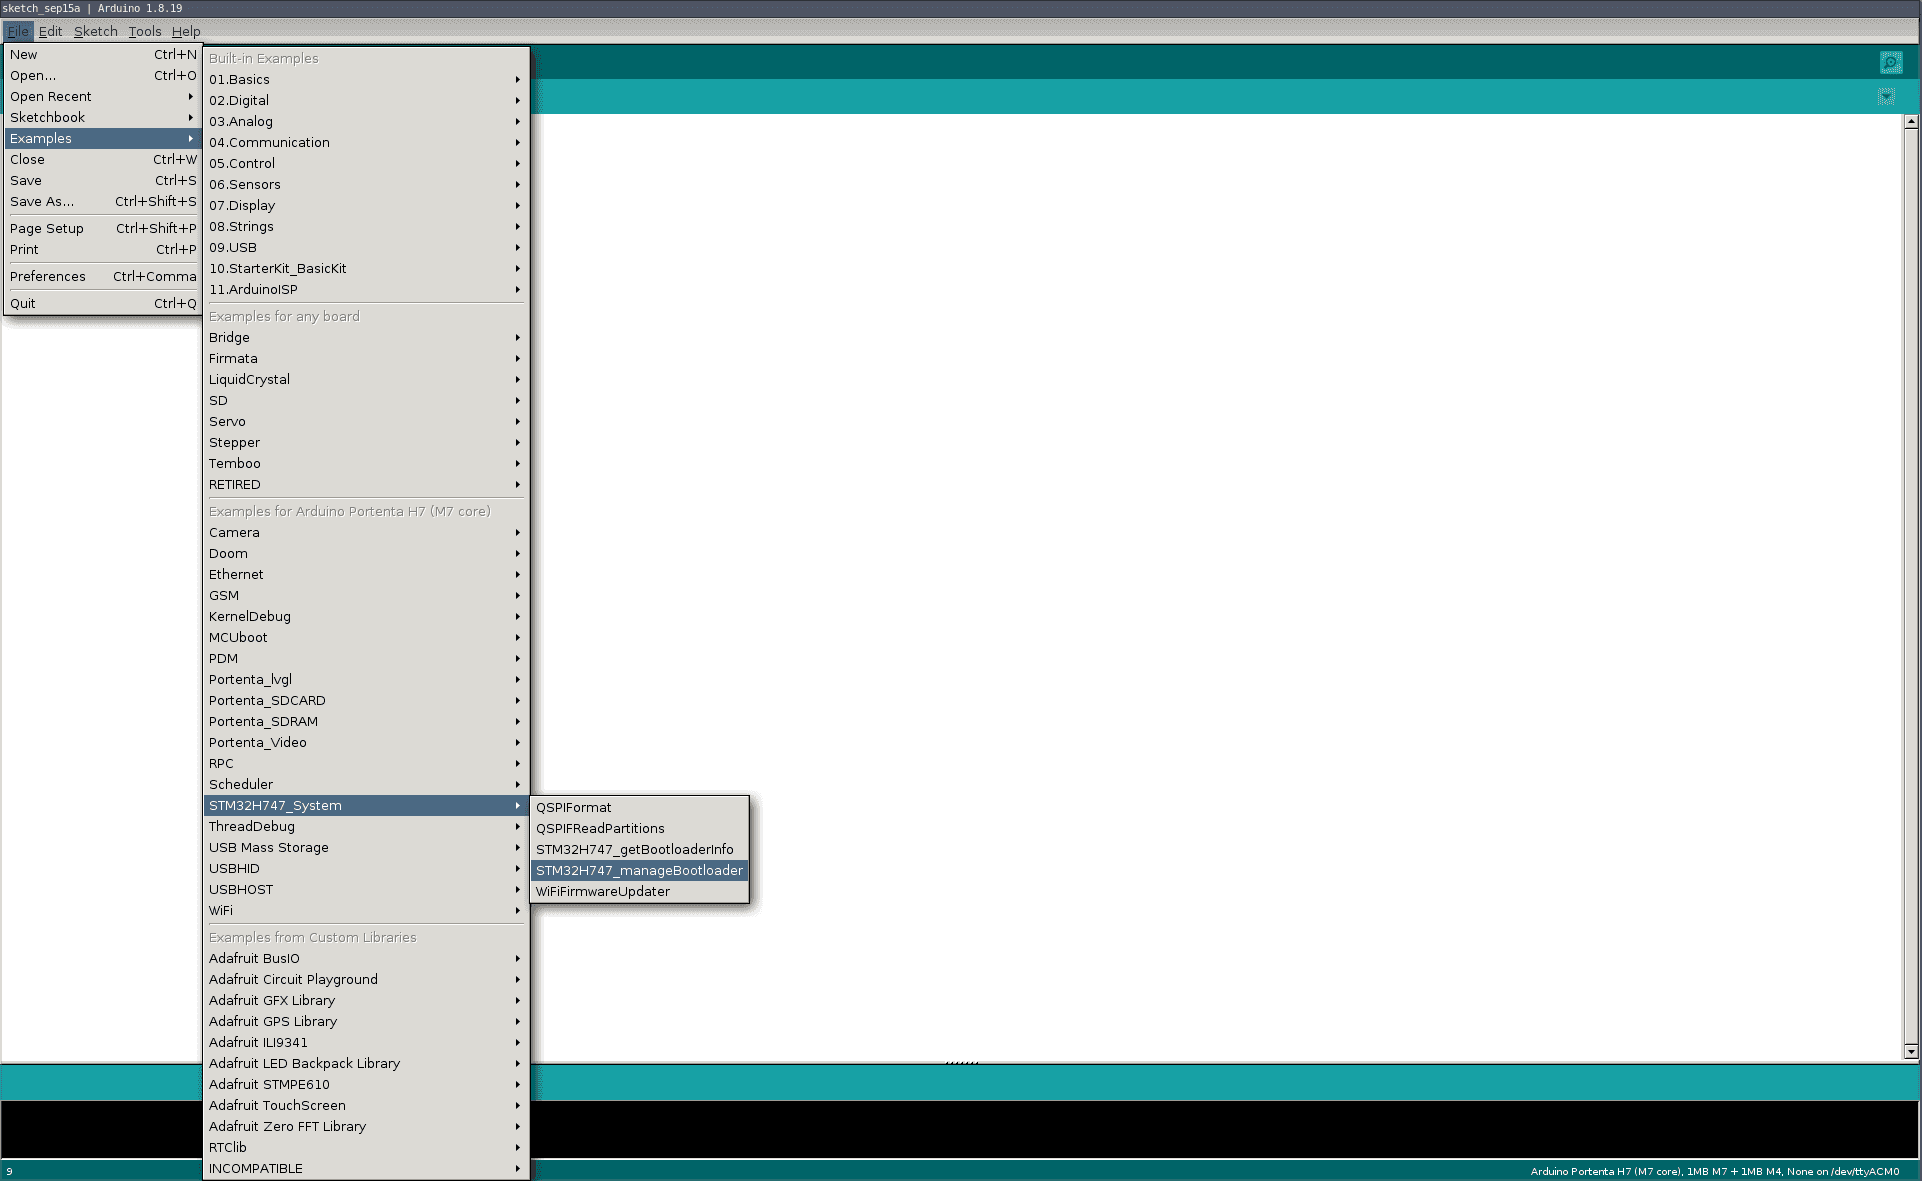Open the Tools menu
Screen dimensions: 1922x1181
pyautogui.click(x=144, y=31)
